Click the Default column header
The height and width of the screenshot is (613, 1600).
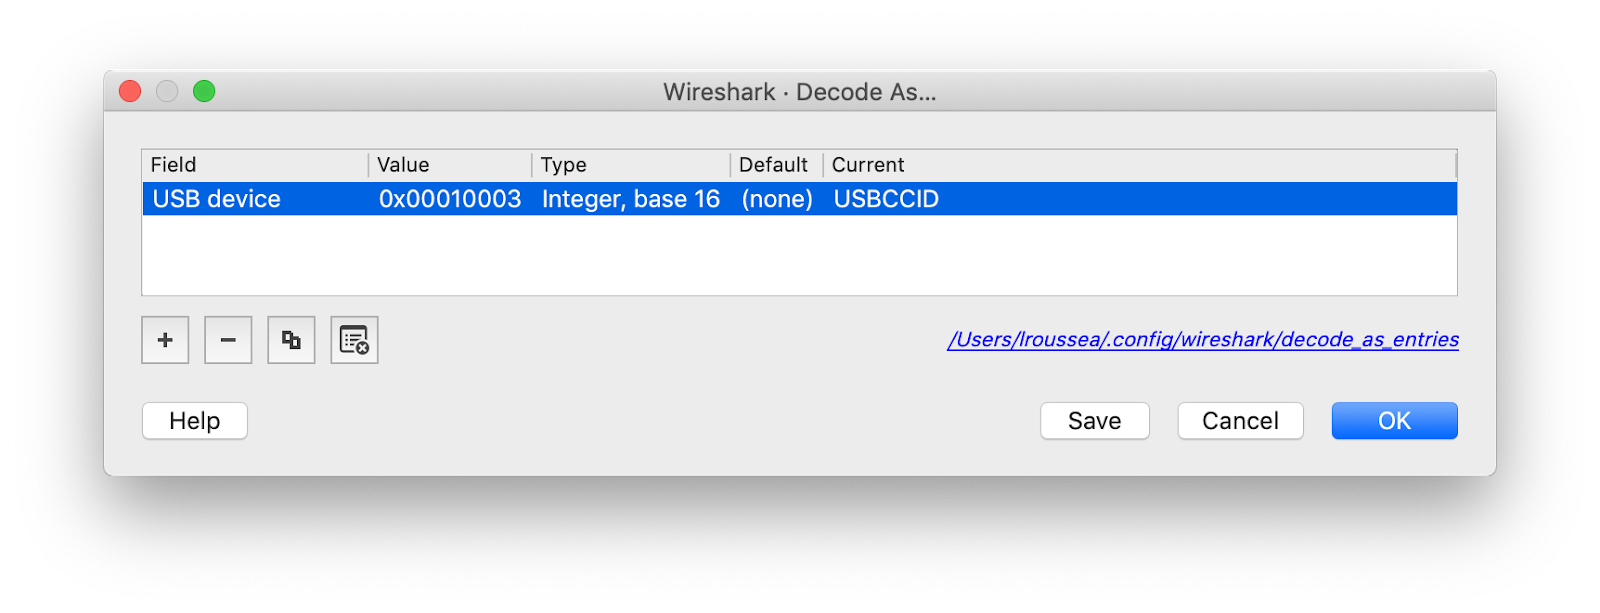775,164
